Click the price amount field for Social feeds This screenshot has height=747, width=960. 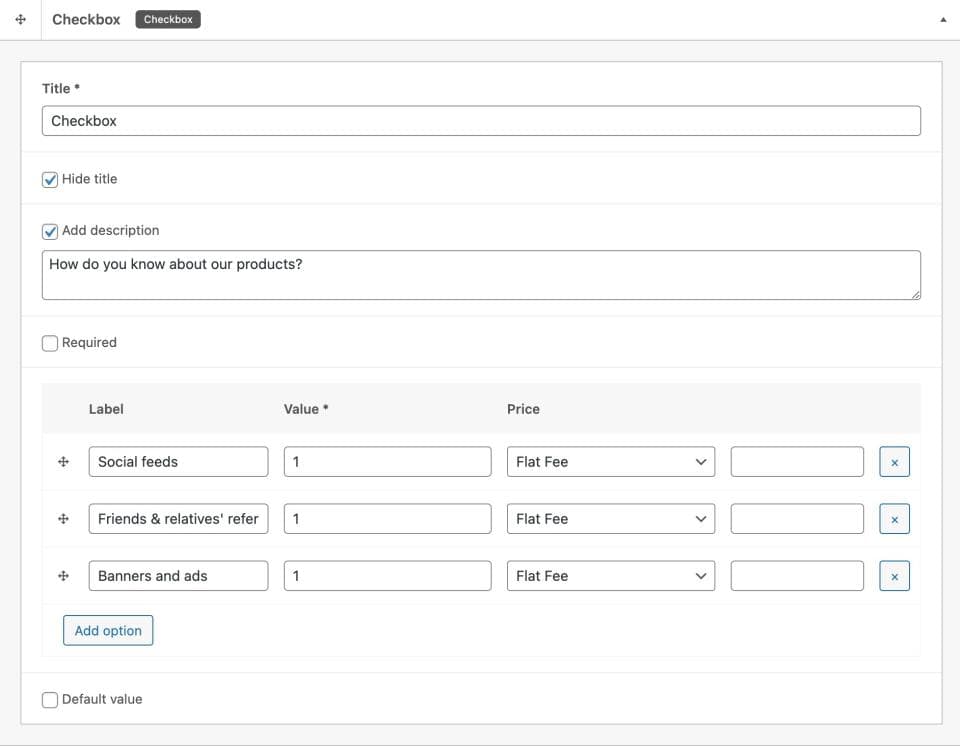point(797,462)
